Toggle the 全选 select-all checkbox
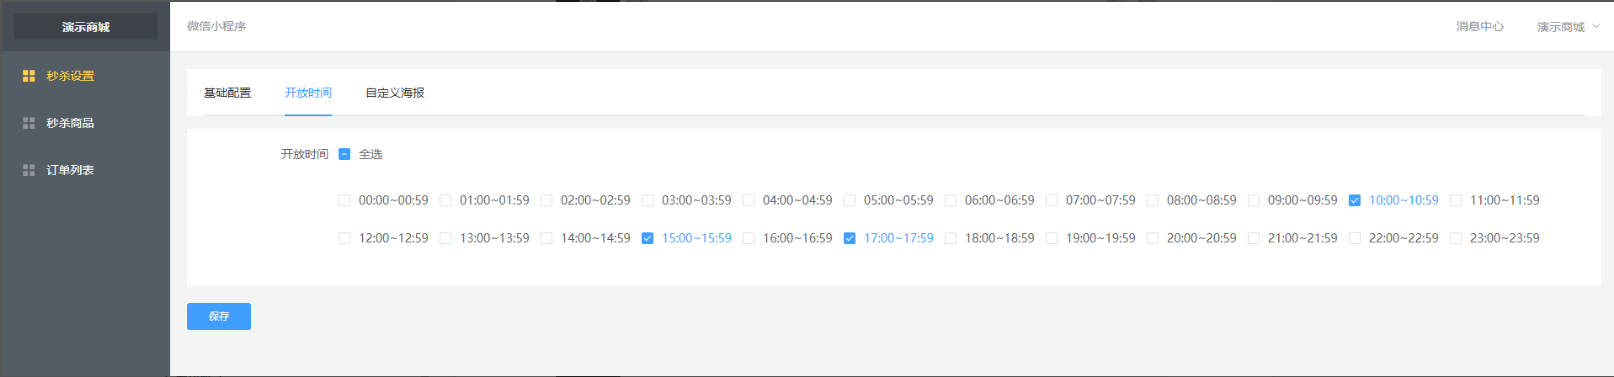 (344, 154)
